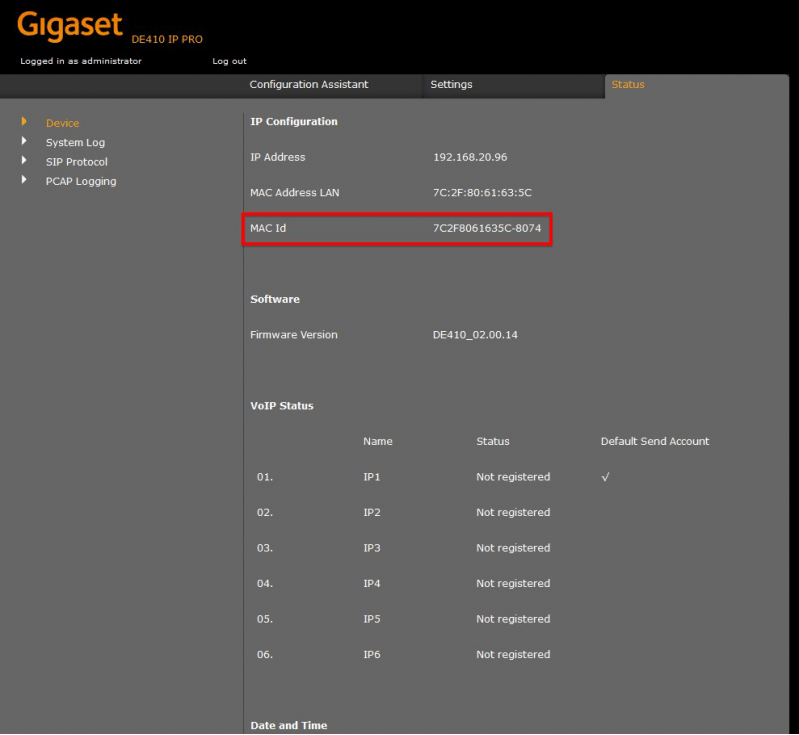Switch to the Settings tab
Screen dimensions: 799x735
(451, 85)
